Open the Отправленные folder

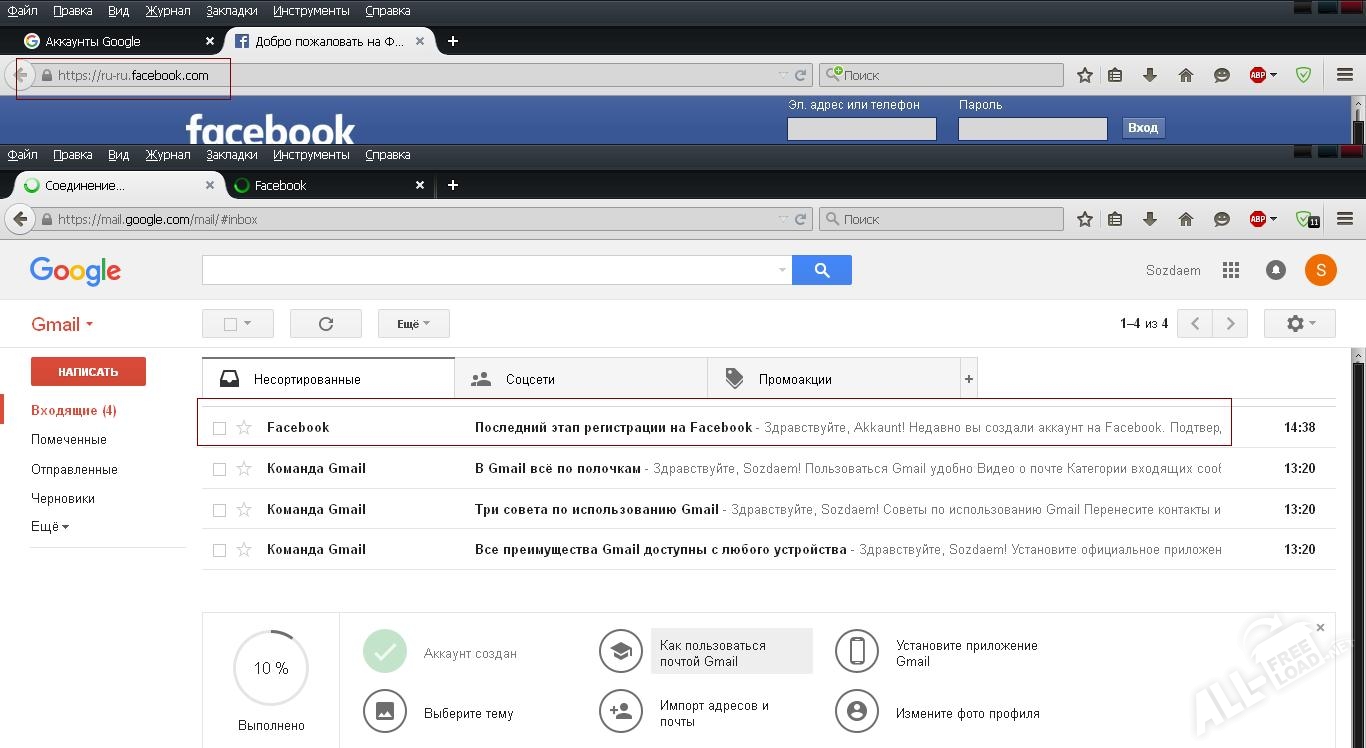click(74, 469)
